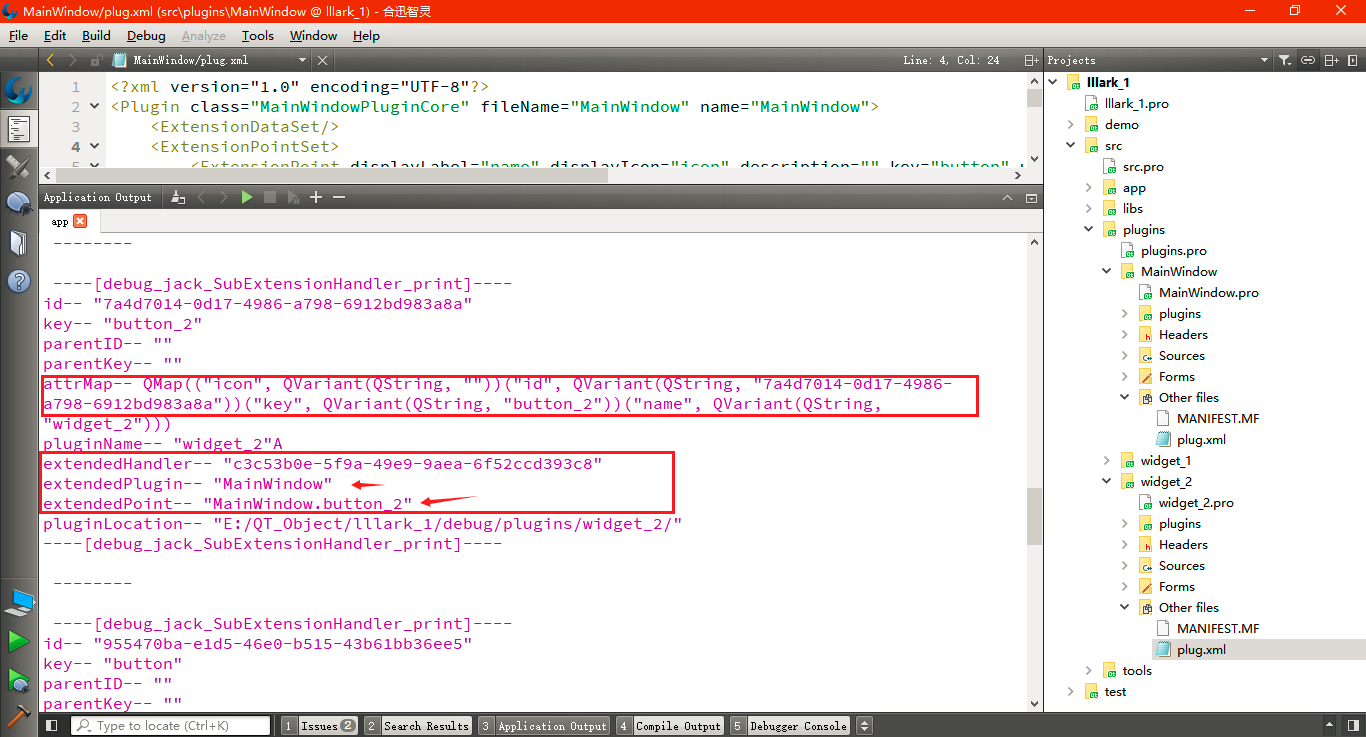Viewport: 1366px width, 737px height.
Task: Hide the left mode sidebar
Action: pyautogui.click(x=50, y=725)
